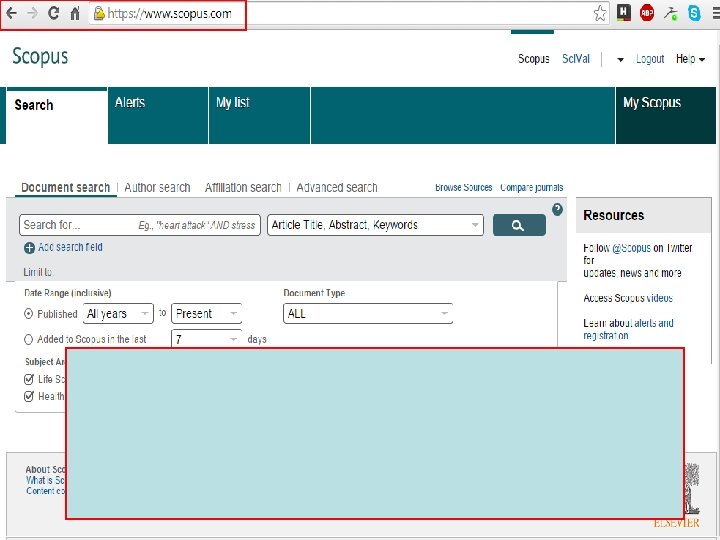Expand the user account dropdown arrow

tap(620, 60)
